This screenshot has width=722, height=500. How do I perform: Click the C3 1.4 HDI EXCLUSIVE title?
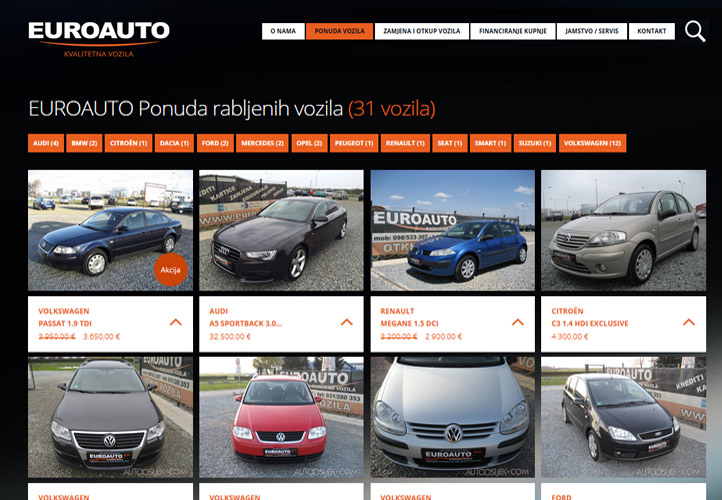[590, 324]
